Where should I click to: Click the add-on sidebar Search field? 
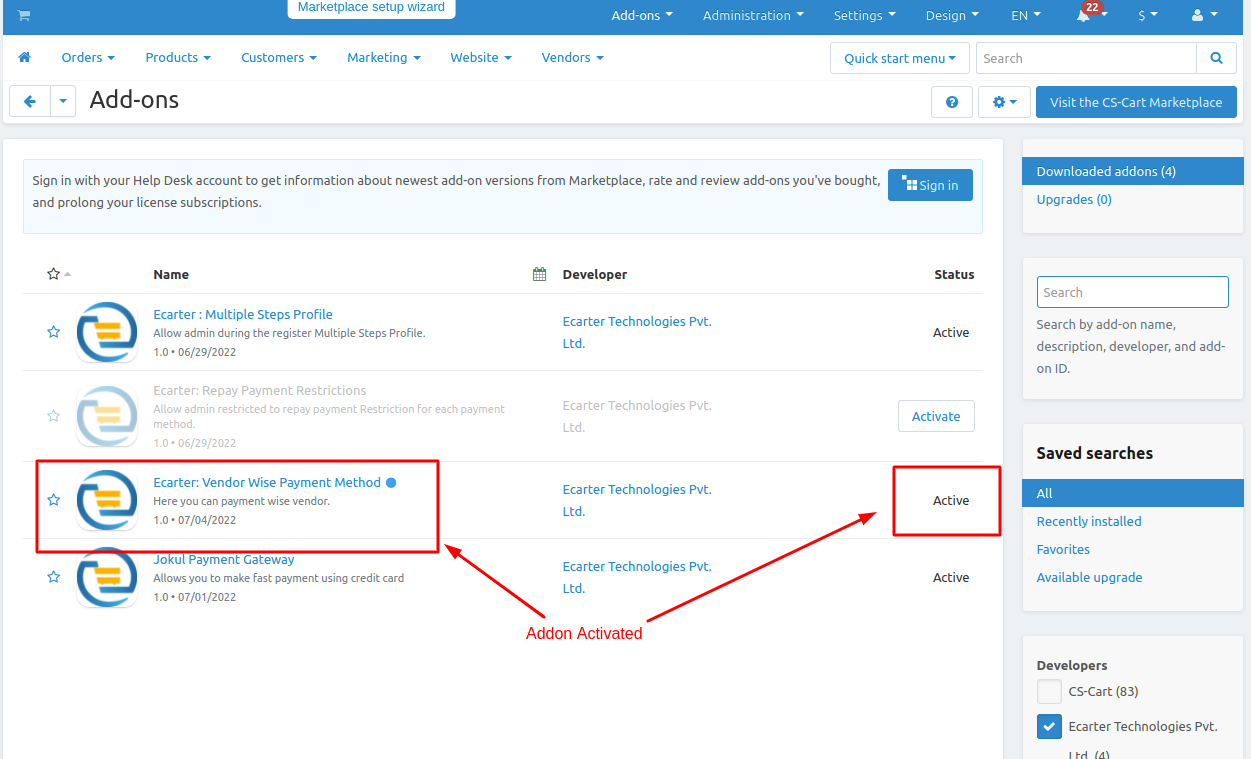(1132, 292)
